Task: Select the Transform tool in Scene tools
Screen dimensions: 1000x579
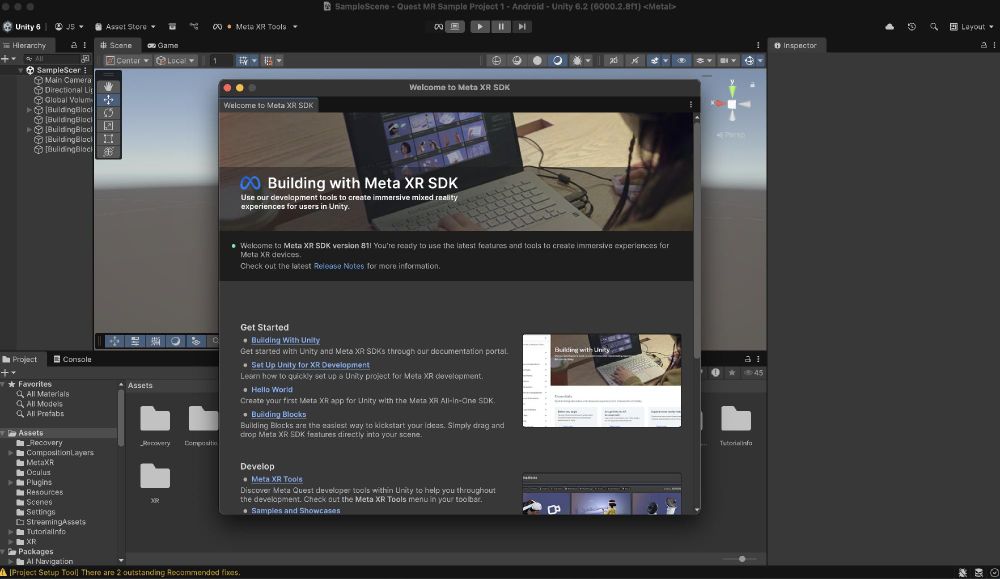Action: click(108, 151)
